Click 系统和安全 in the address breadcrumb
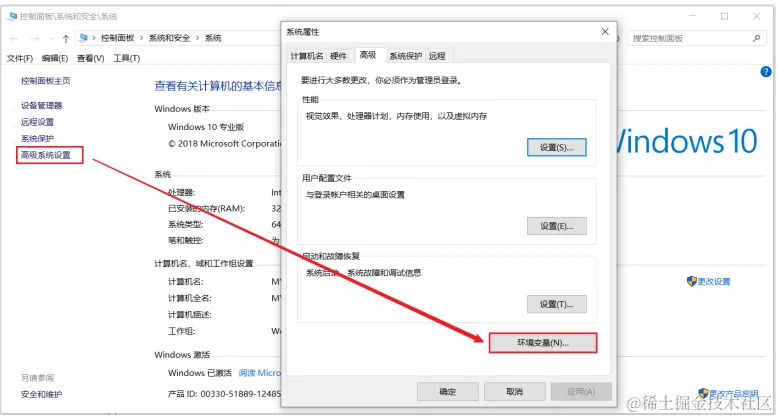Image resolution: width=778 pixels, height=418 pixels. pyautogui.click(x=169, y=38)
